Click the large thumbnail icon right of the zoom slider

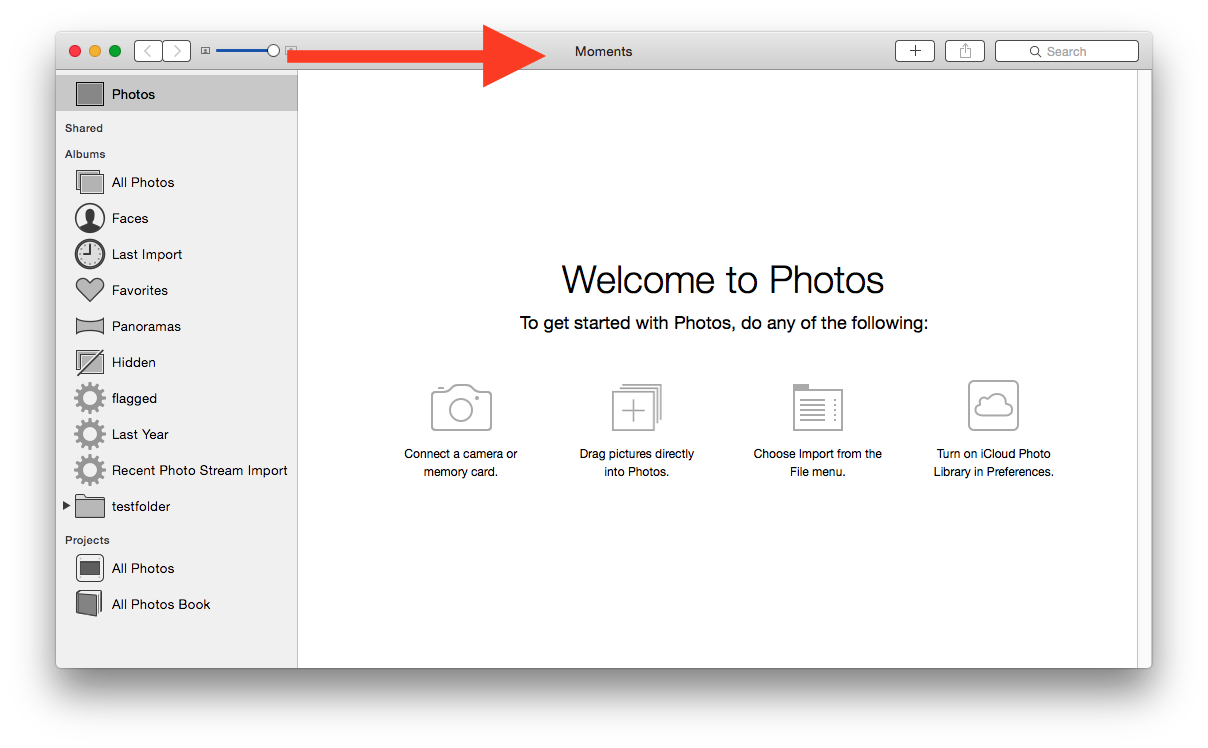click(x=291, y=51)
